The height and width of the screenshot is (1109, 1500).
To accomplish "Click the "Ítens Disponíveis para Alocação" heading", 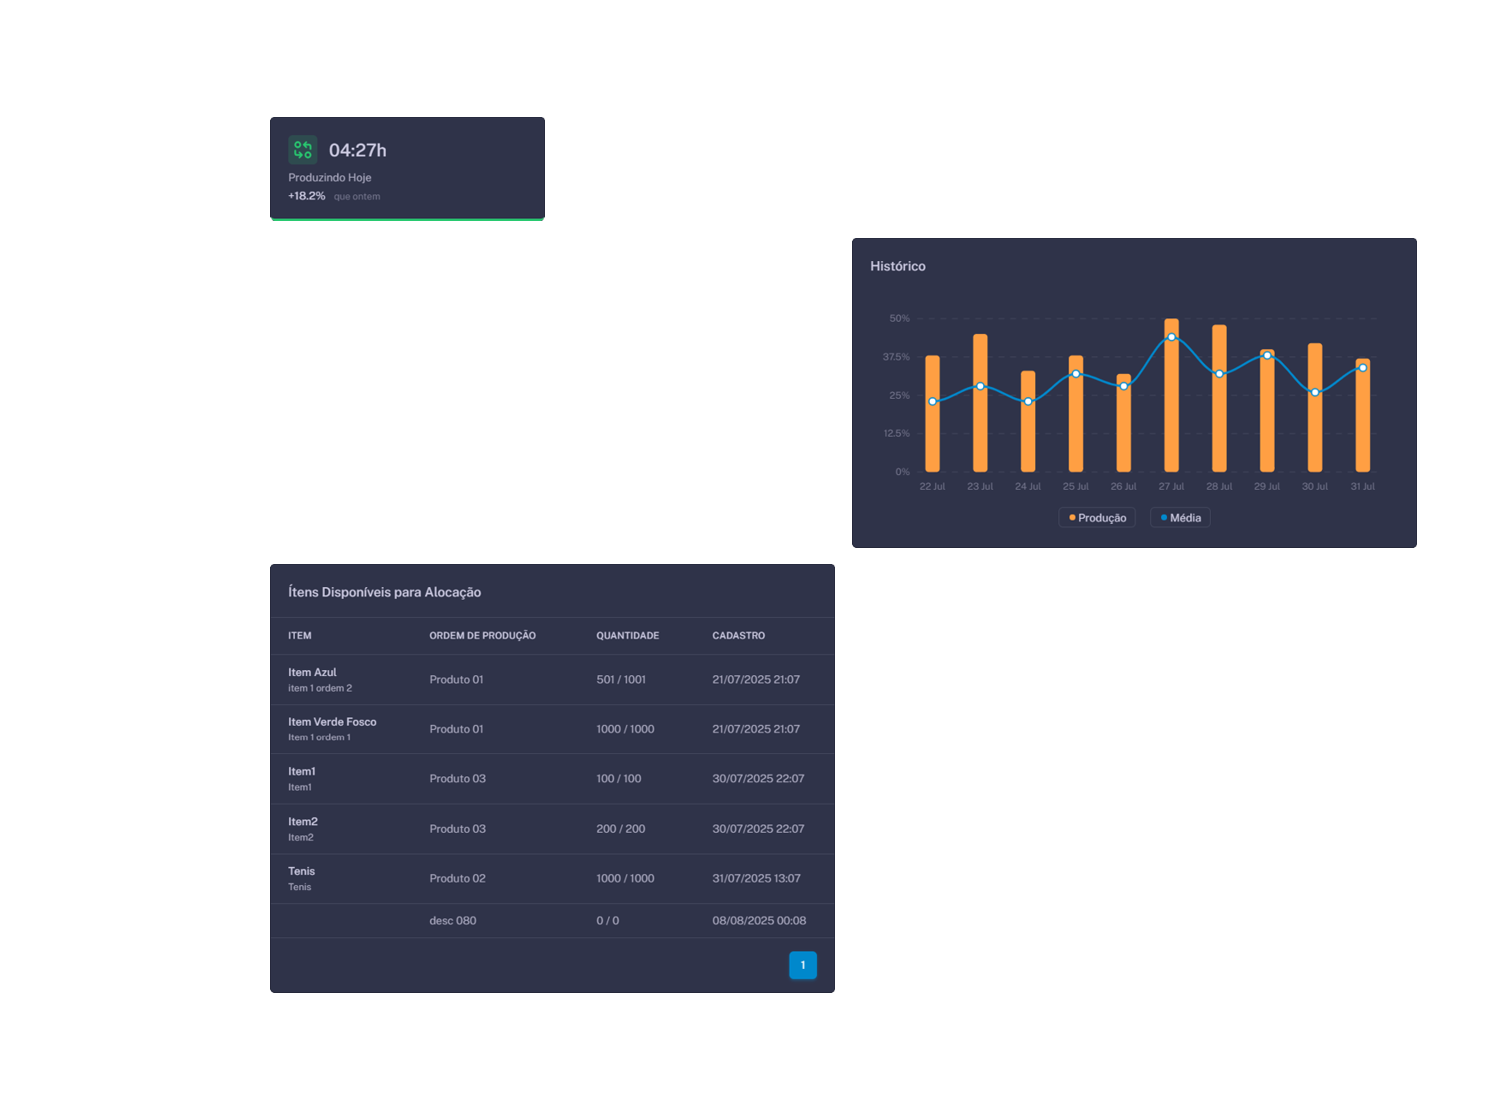I will pyautogui.click(x=385, y=592).
